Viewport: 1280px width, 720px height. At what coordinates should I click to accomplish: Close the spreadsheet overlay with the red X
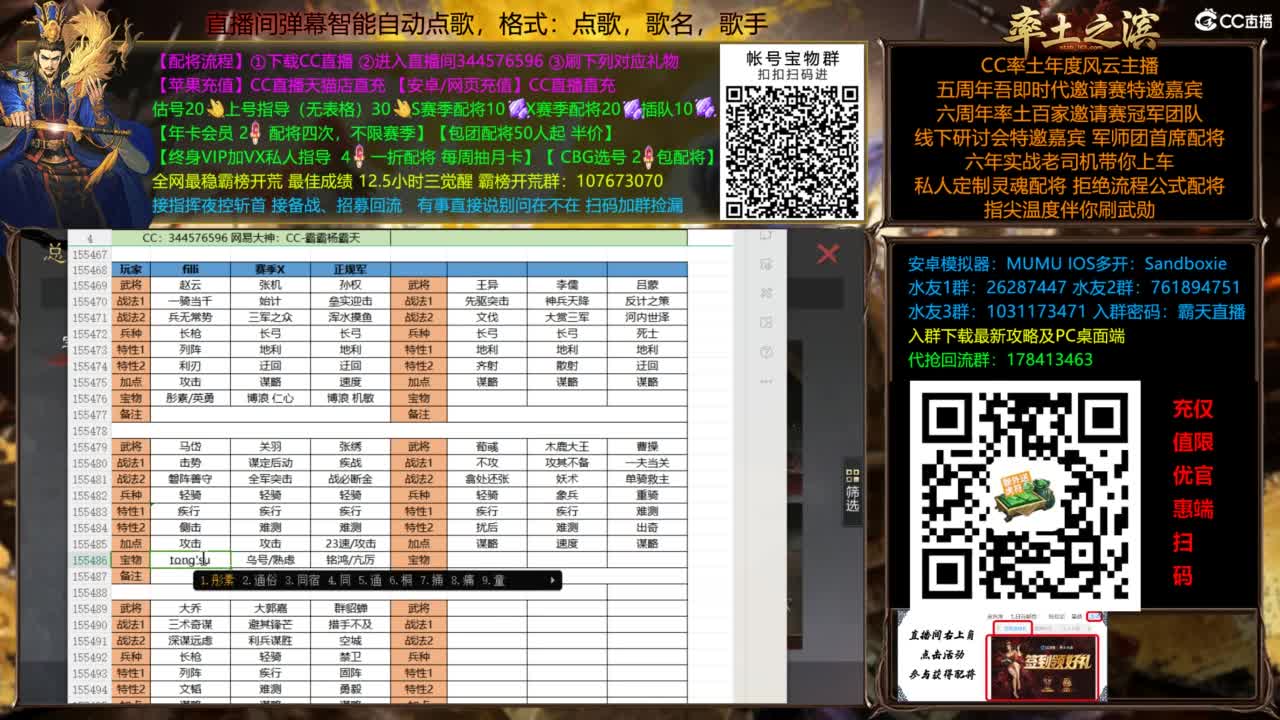pyautogui.click(x=828, y=255)
